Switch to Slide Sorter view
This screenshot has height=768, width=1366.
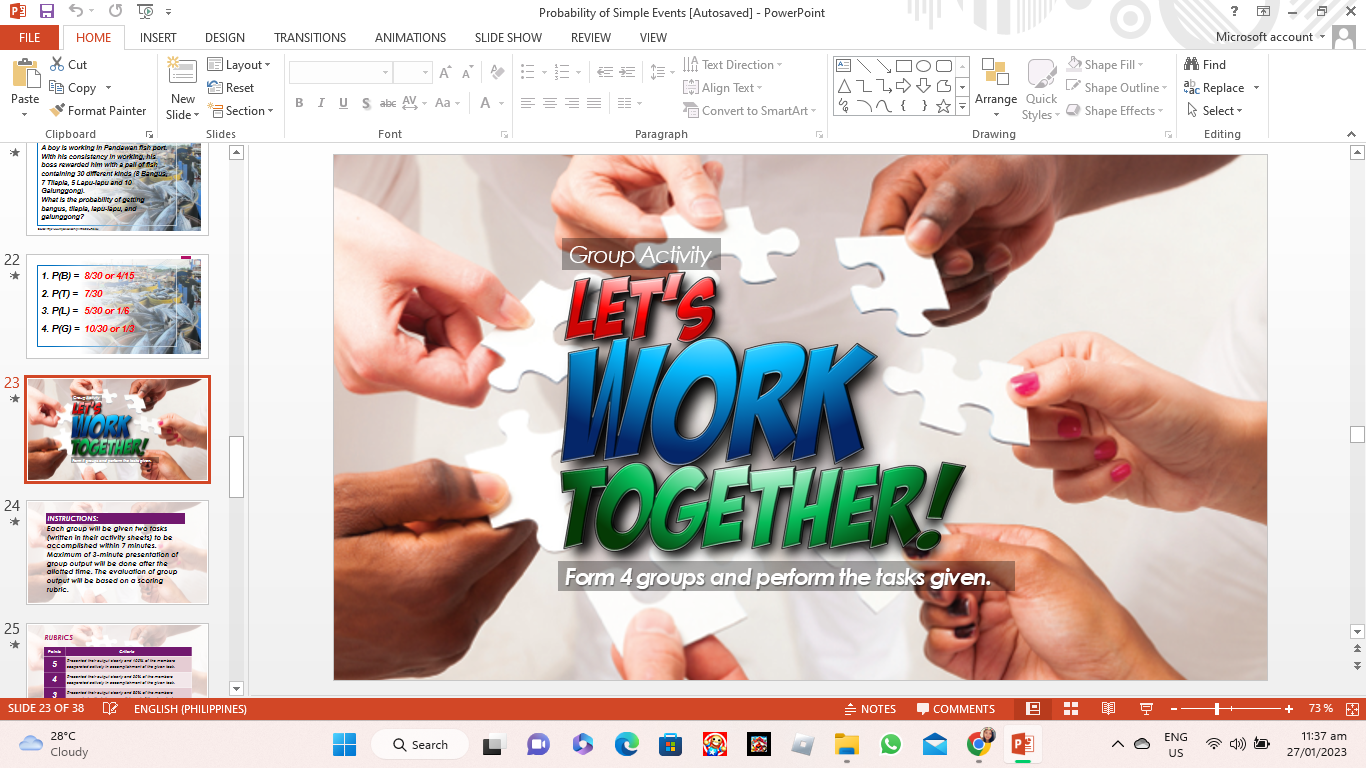tap(1071, 709)
